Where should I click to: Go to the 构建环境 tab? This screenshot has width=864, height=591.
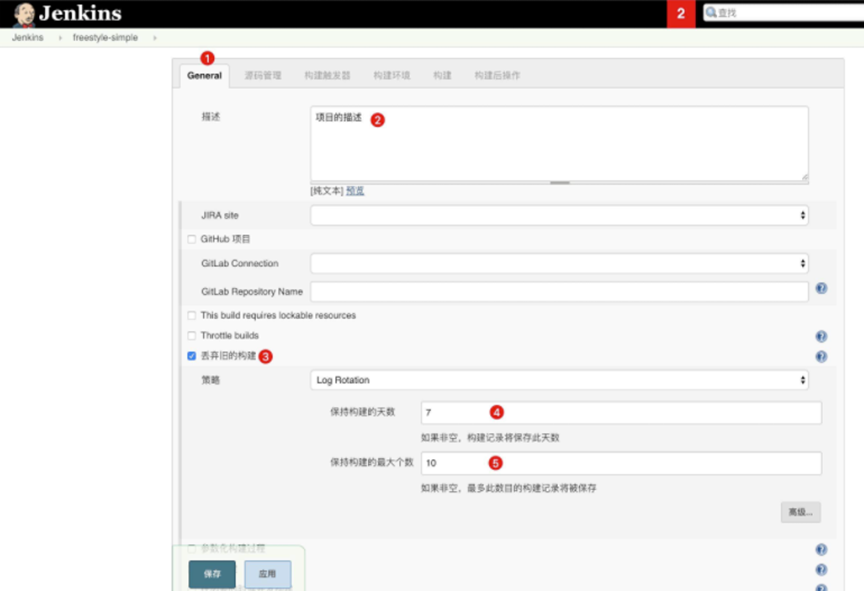392,75
